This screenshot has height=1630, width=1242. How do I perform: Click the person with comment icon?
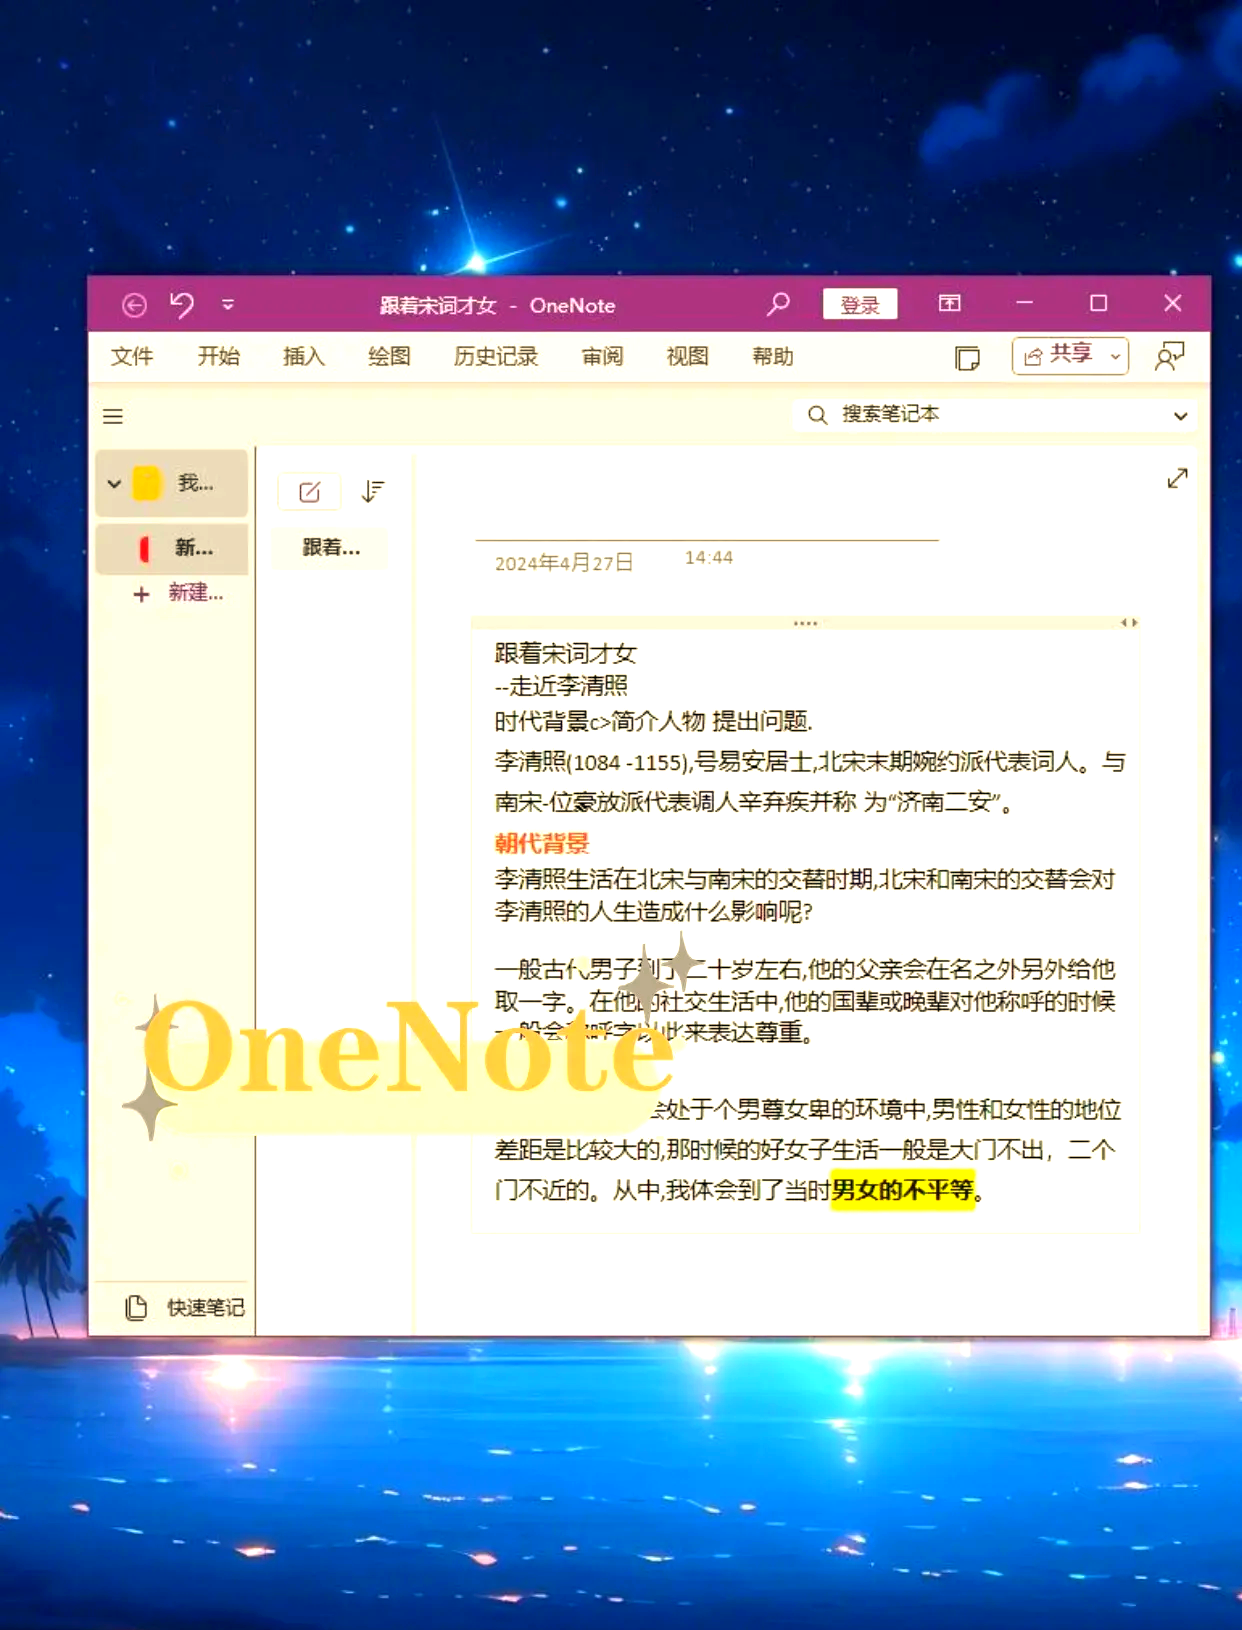coord(1169,356)
